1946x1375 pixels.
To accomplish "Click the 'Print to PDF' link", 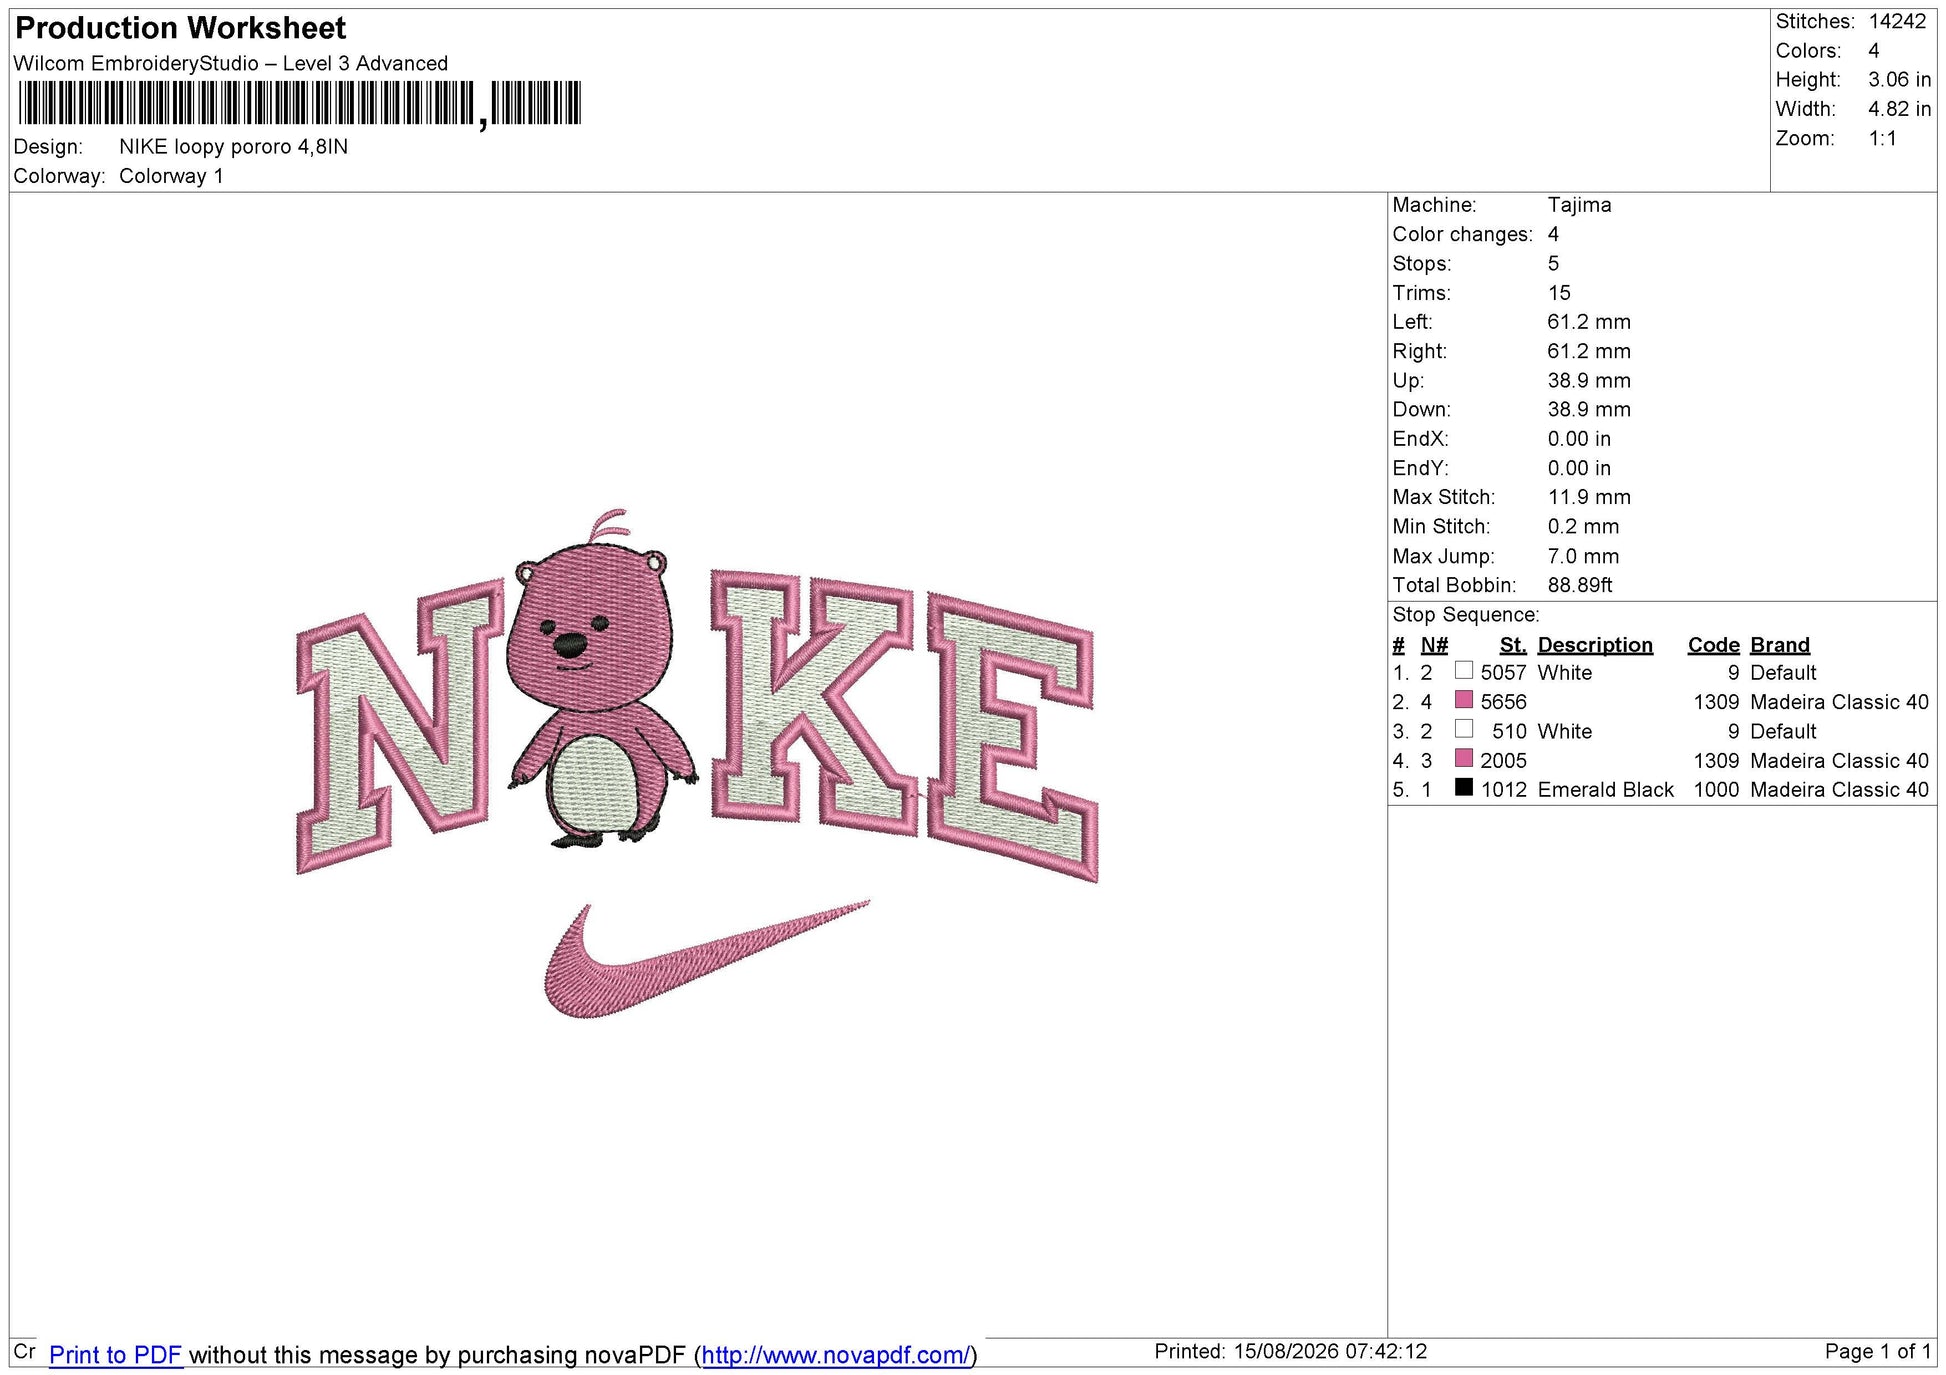I will 115,1355.
